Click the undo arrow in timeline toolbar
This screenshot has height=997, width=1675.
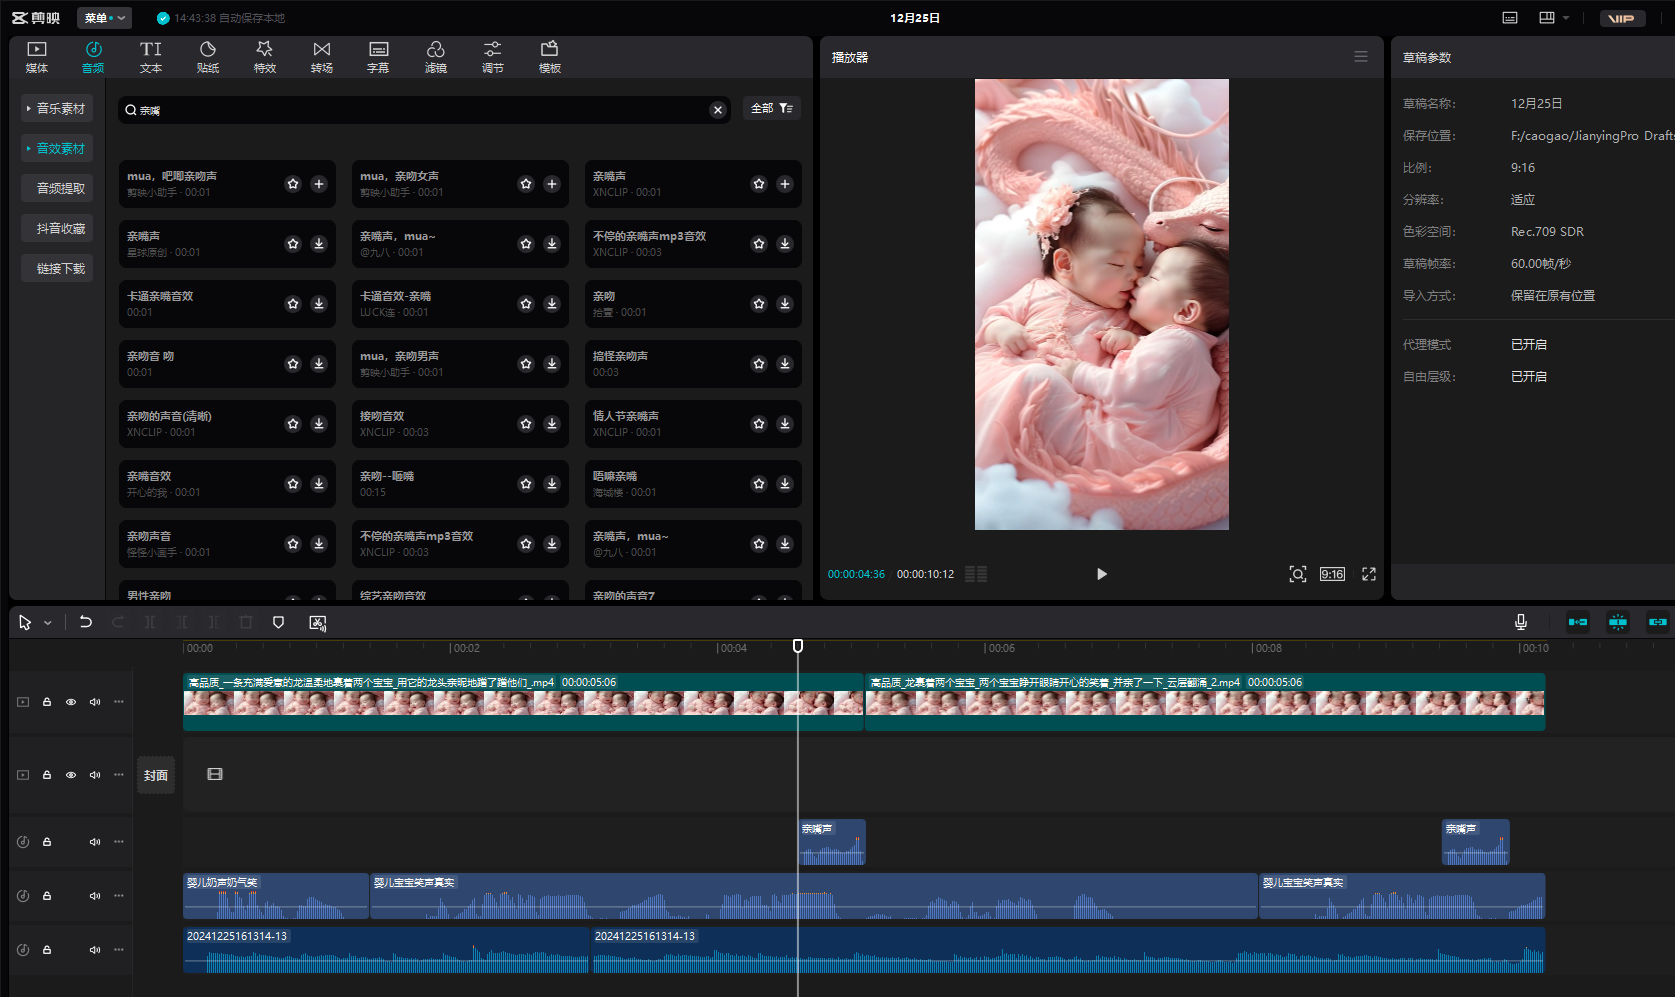point(86,622)
